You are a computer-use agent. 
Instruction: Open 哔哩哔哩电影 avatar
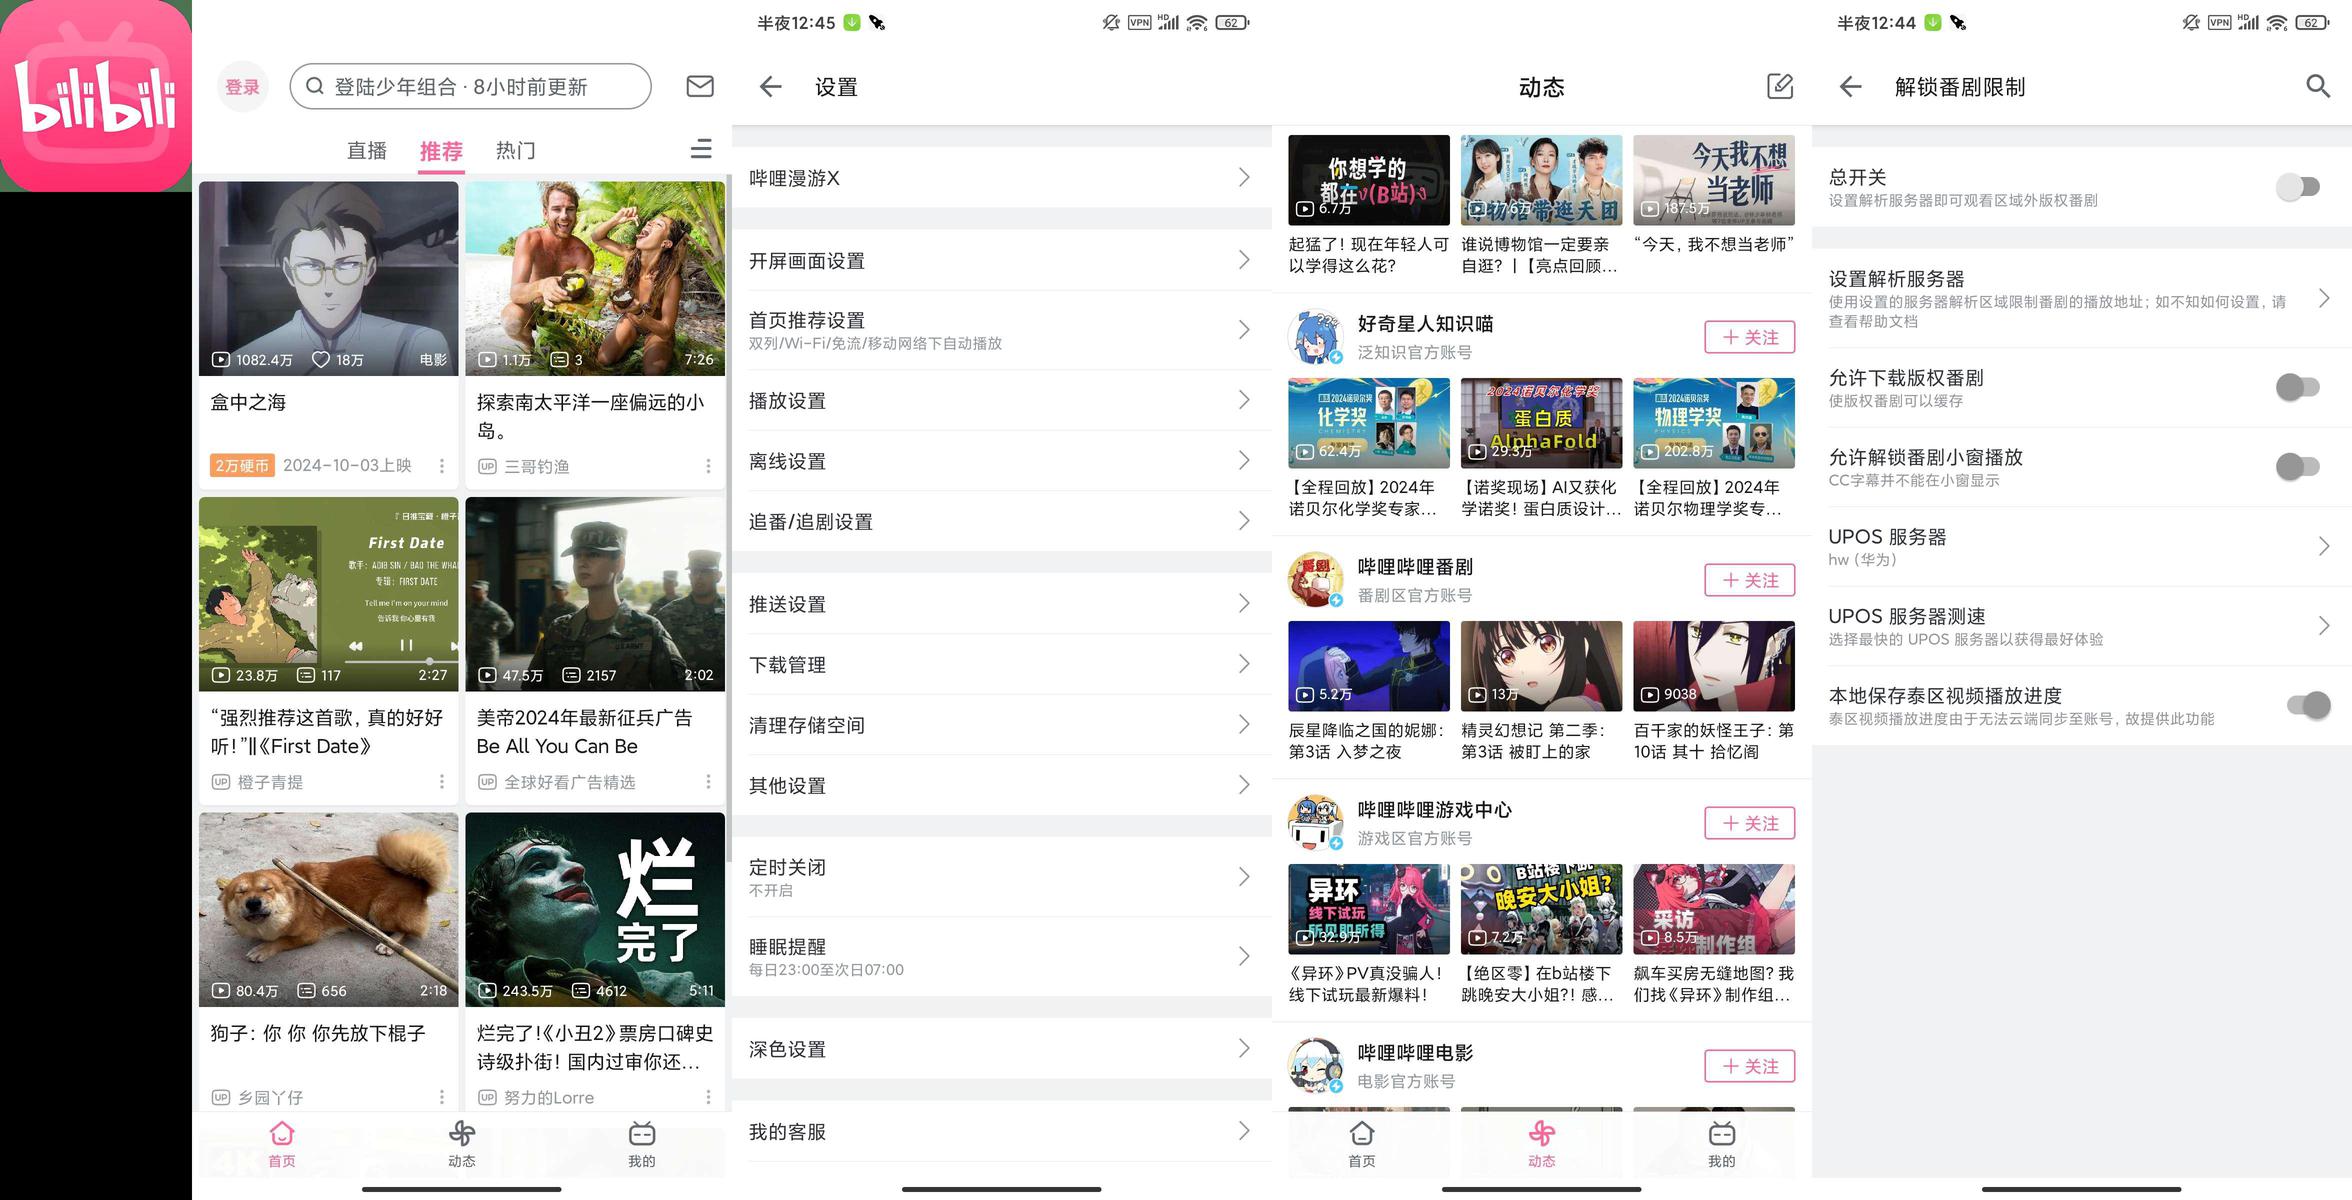(x=1315, y=1066)
